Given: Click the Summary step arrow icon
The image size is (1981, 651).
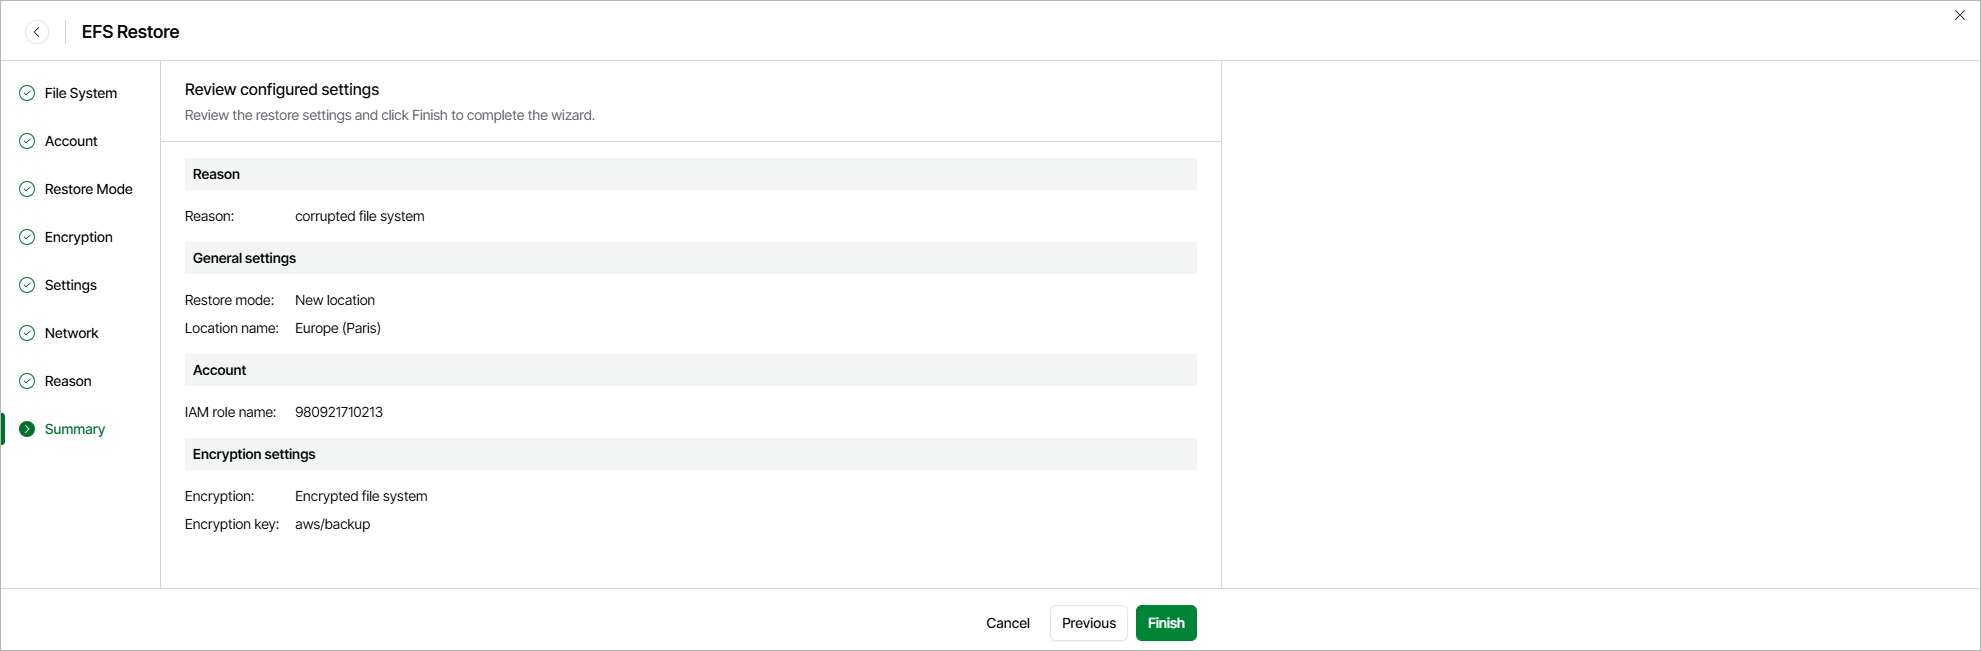Looking at the screenshot, I should [27, 429].
